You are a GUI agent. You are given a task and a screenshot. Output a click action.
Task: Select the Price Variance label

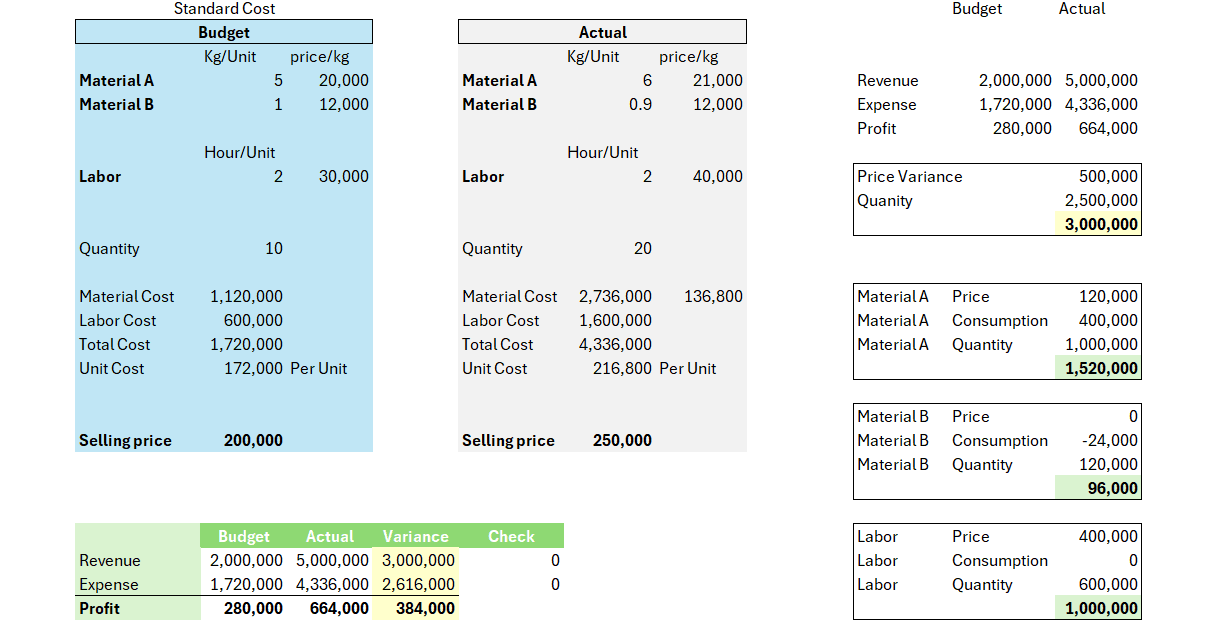[x=909, y=176]
